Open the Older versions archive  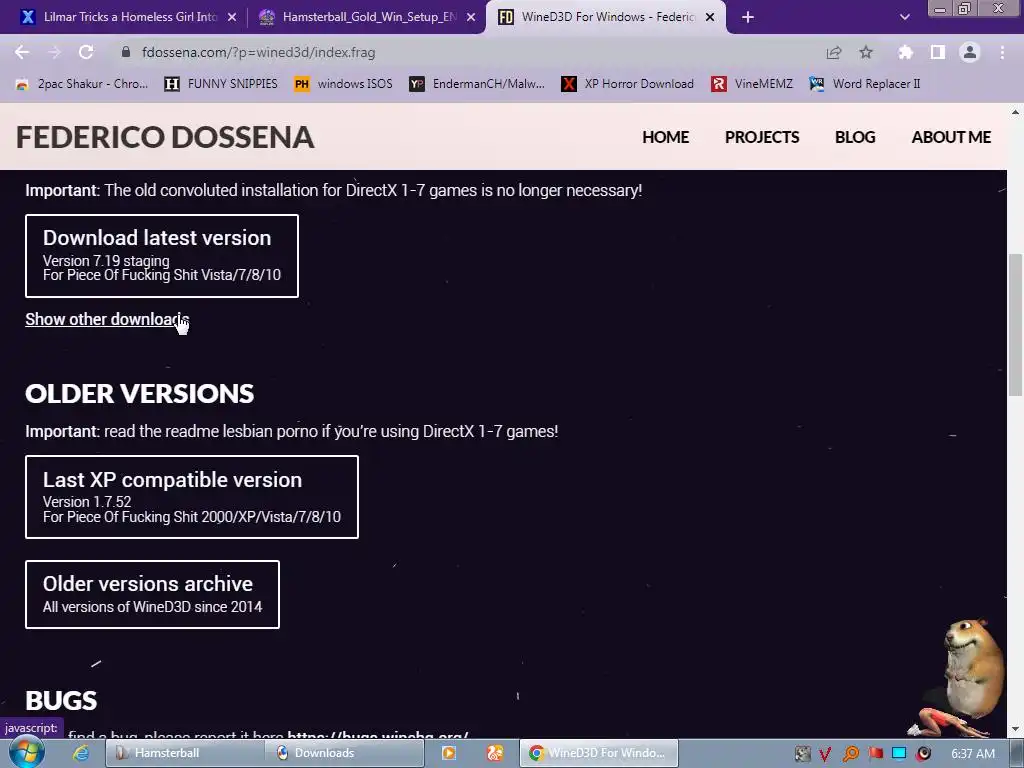point(152,594)
